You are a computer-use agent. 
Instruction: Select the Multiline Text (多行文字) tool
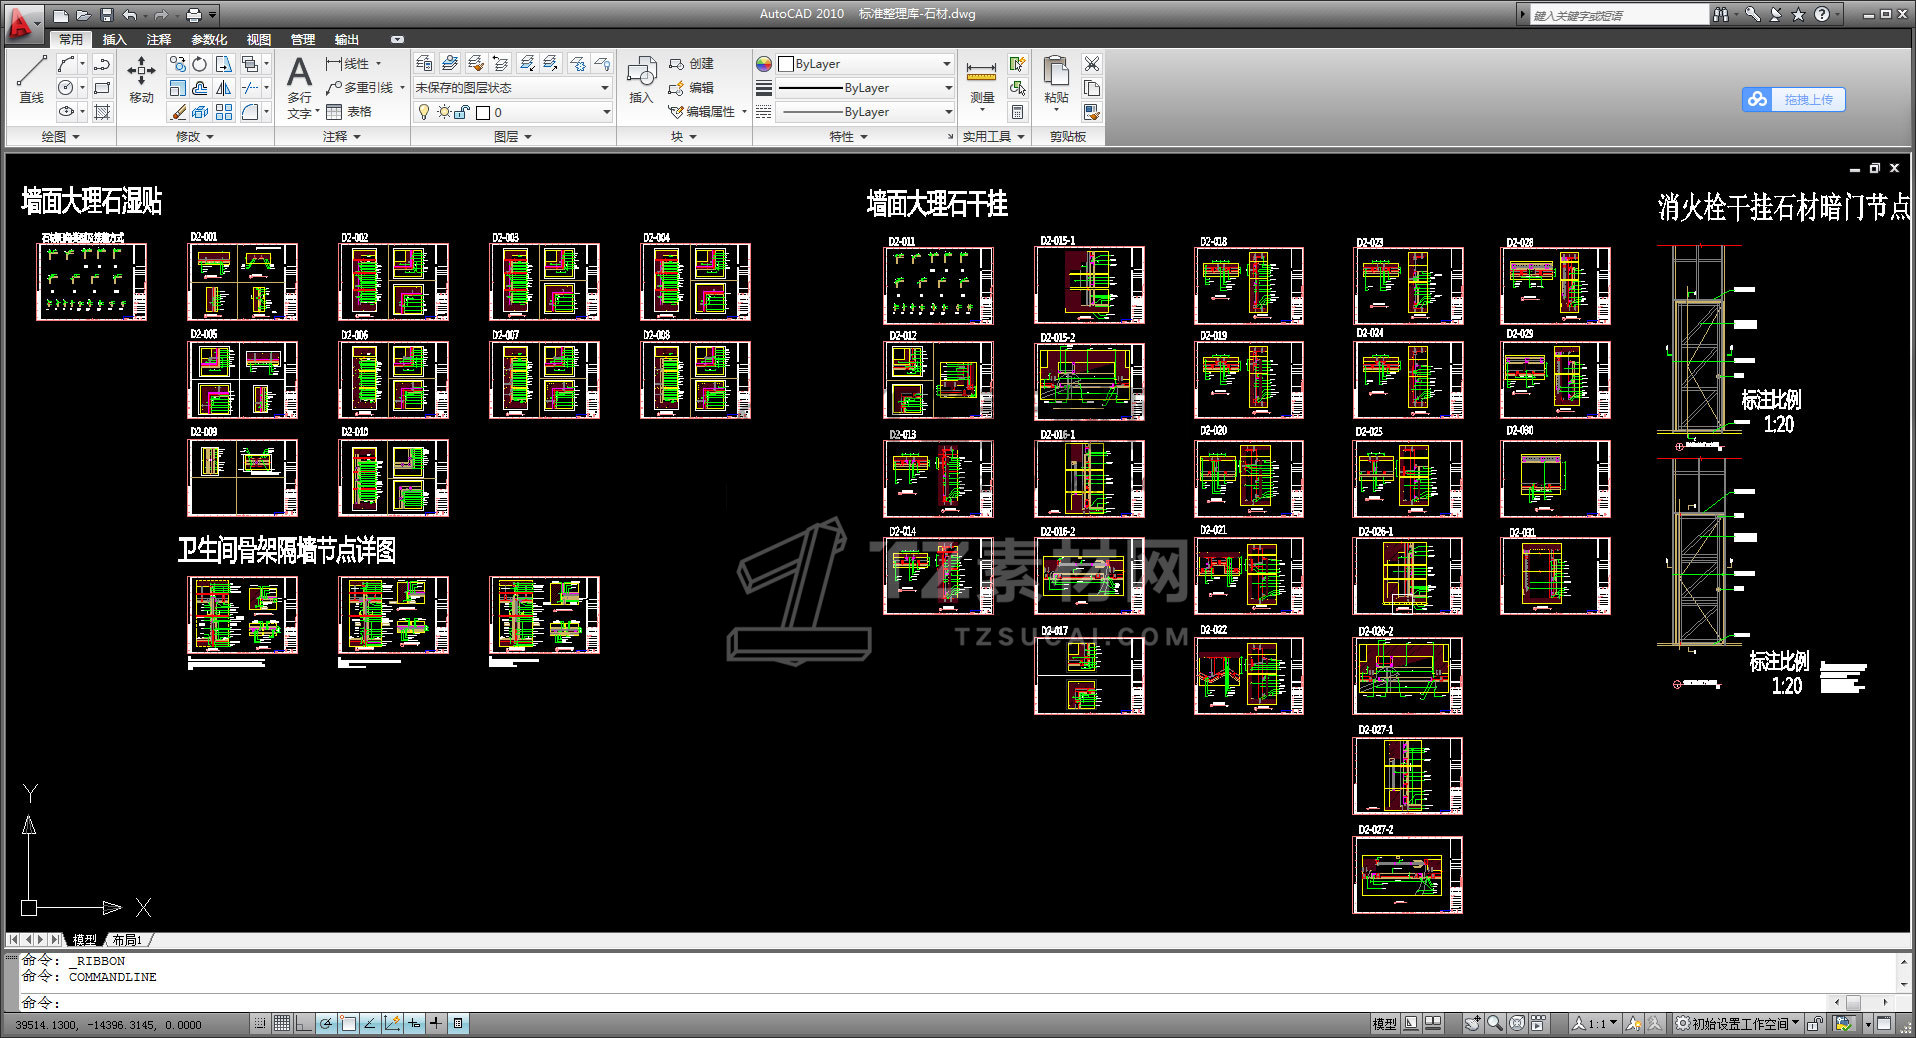[x=299, y=88]
